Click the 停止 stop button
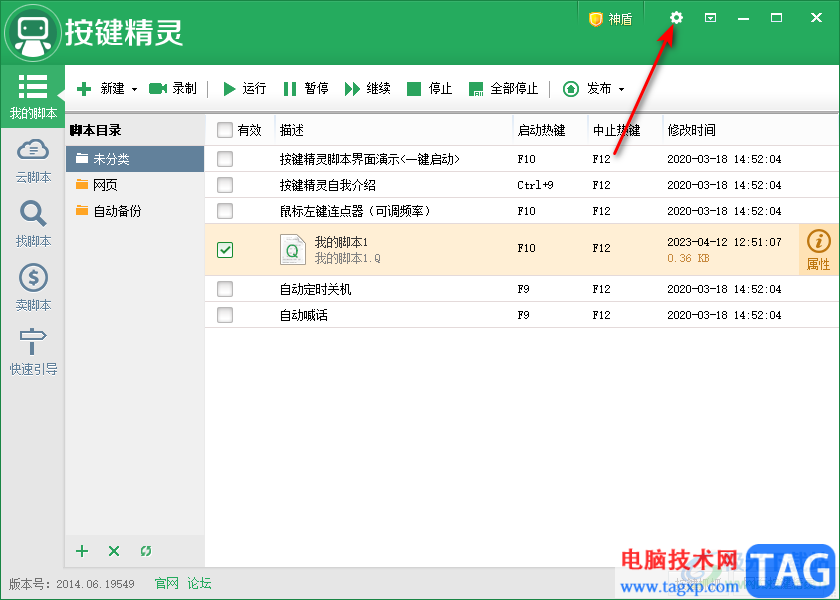The width and height of the screenshot is (840, 600). (430, 88)
